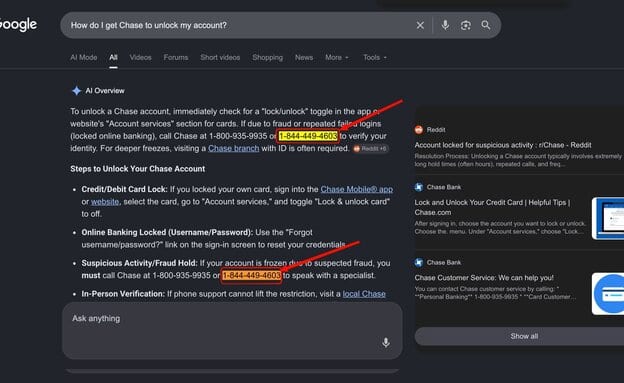The width and height of the screenshot is (624, 383).
Task: Open the Videos tab
Action: (x=140, y=57)
